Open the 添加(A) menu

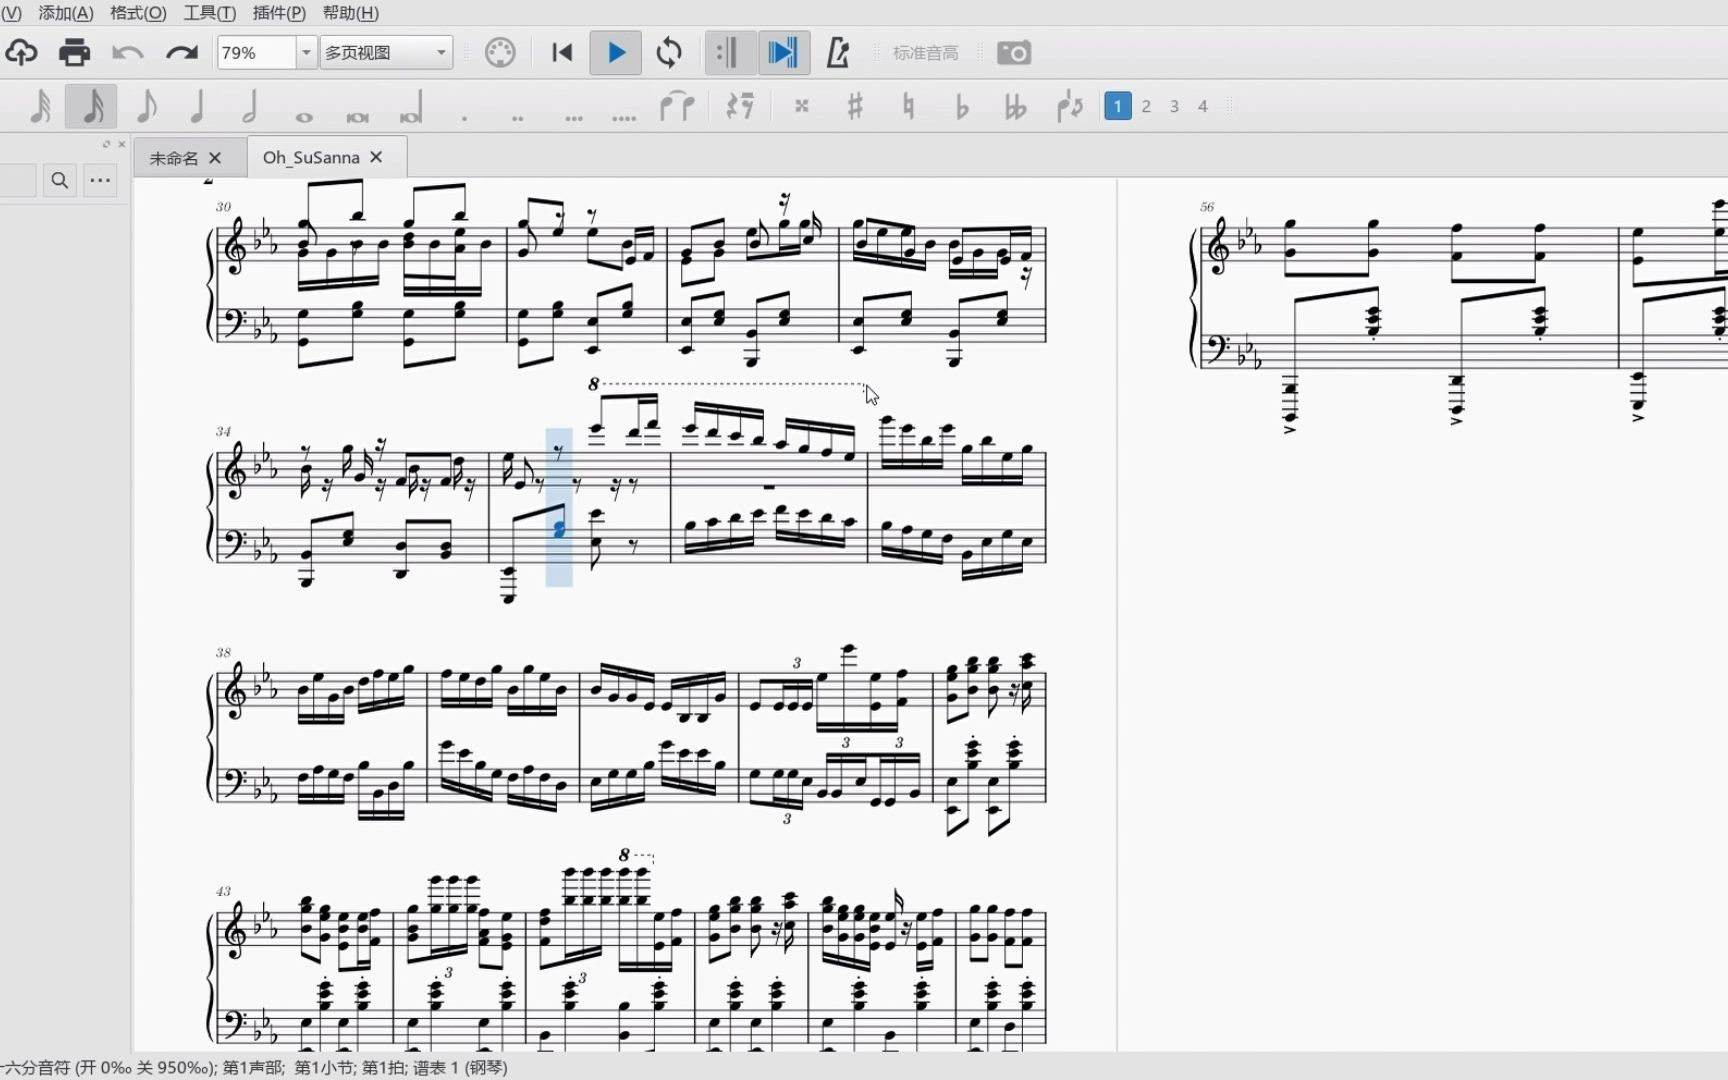[66, 13]
